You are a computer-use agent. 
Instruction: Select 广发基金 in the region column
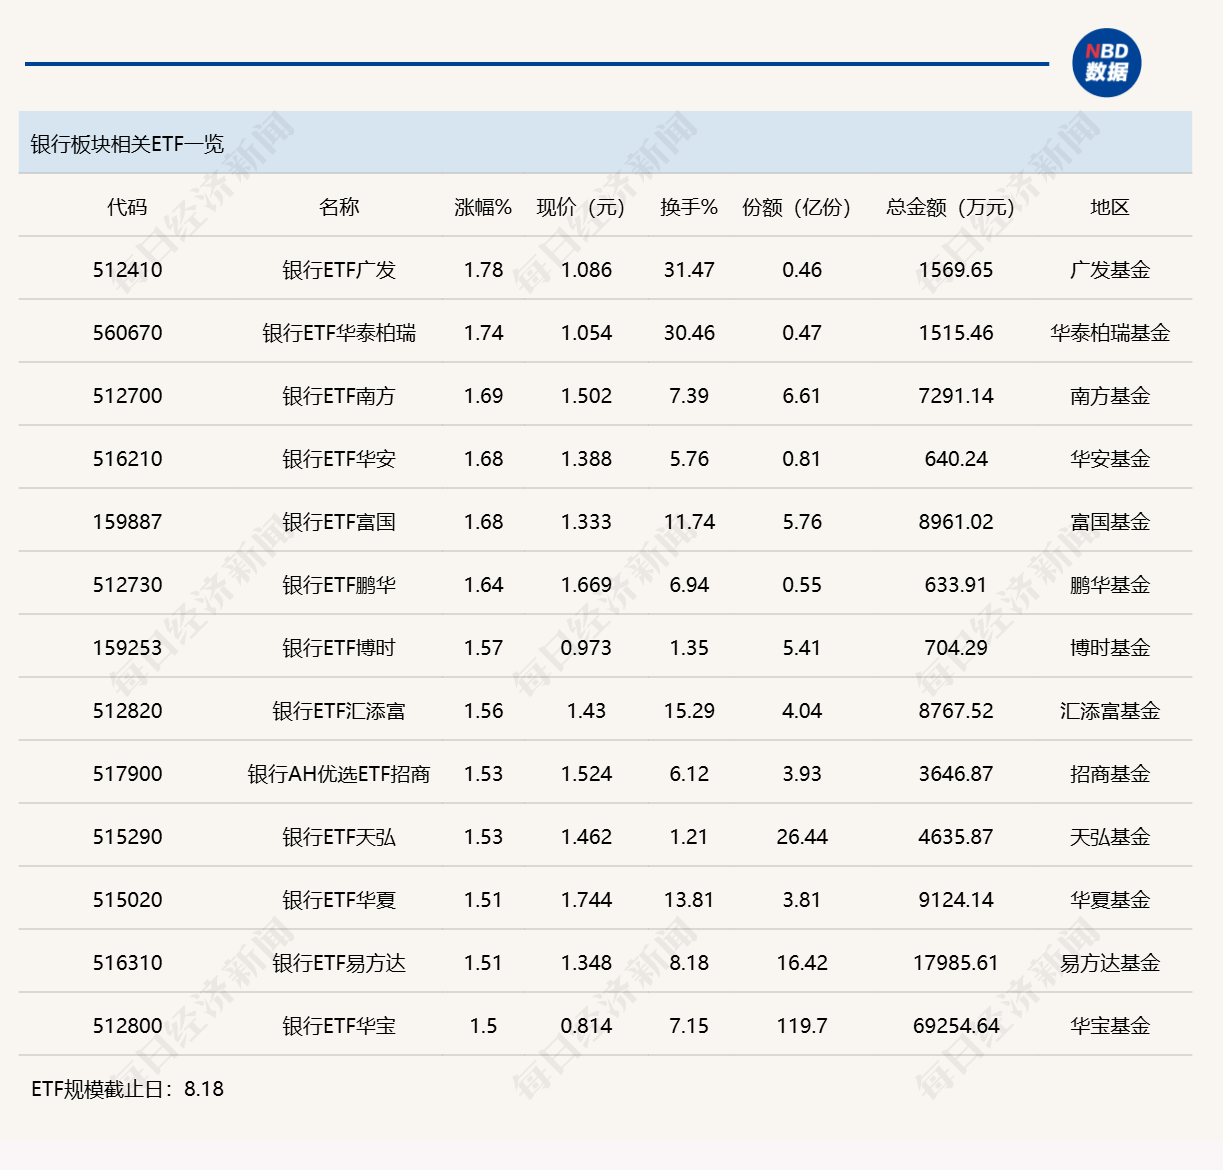(x=1110, y=270)
